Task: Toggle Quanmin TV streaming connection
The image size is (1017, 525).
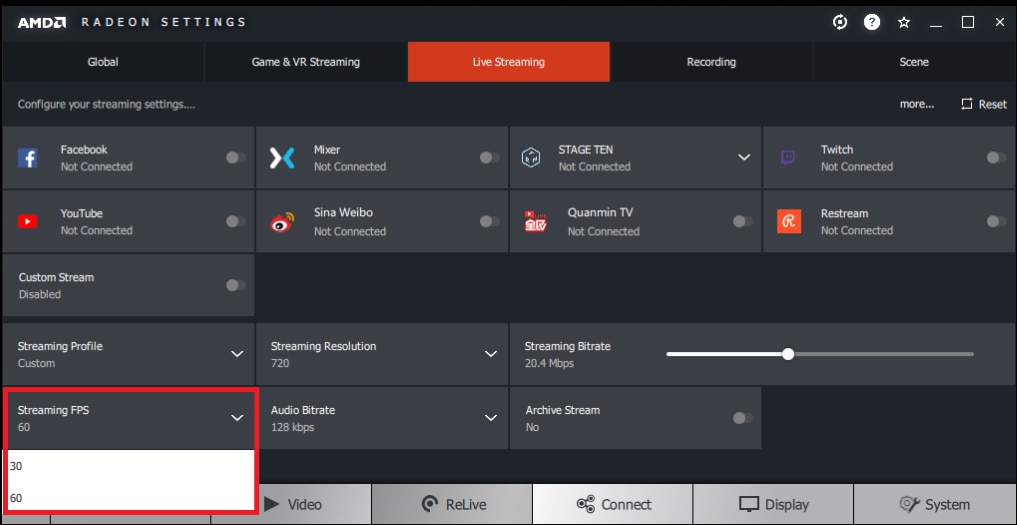Action: tap(743, 221)
